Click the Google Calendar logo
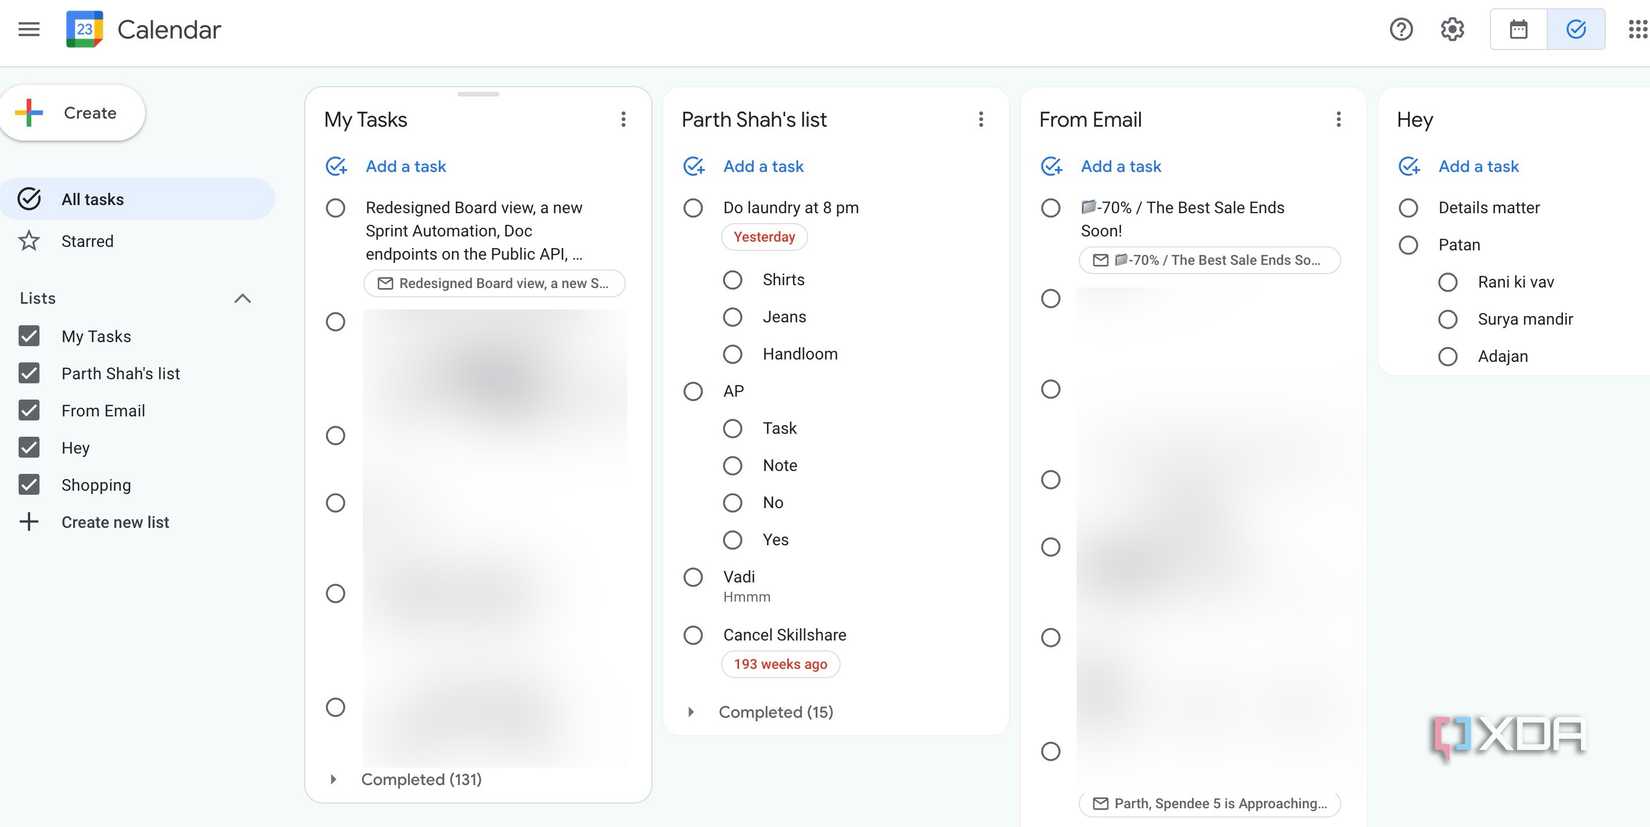The height and width of the screenshot is (827, 1650). (85, 29)
